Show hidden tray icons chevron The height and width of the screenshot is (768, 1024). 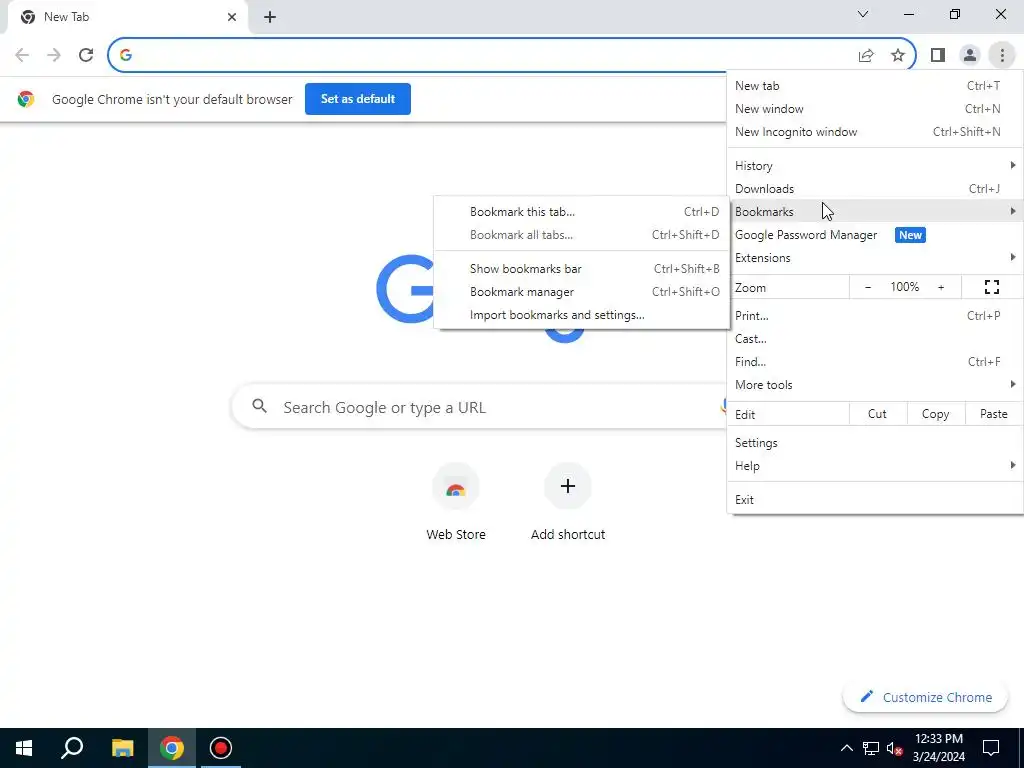coord(846,748)
